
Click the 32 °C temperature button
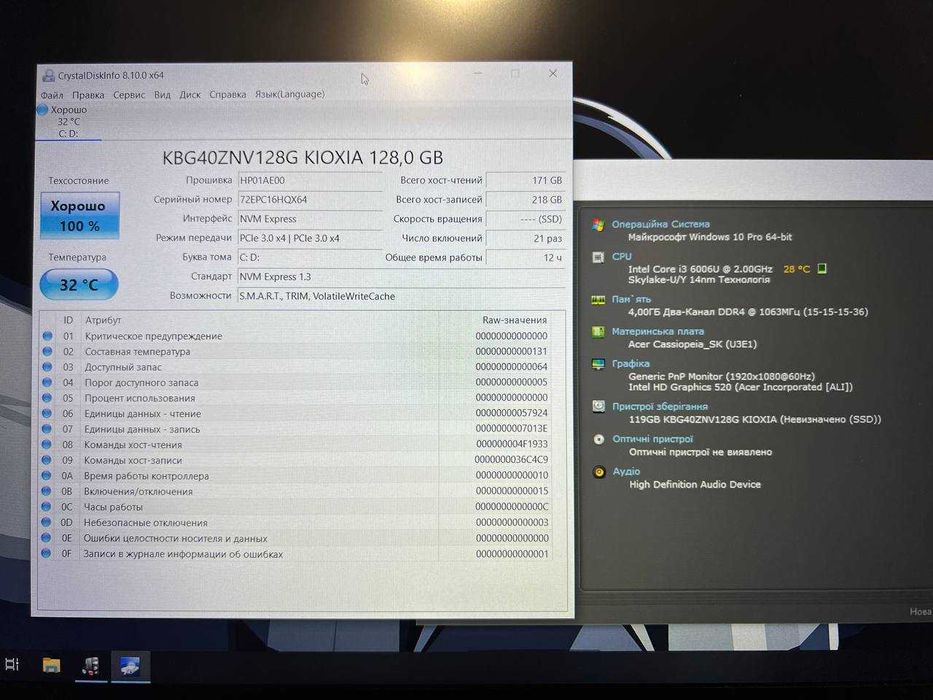pos(79,285)
